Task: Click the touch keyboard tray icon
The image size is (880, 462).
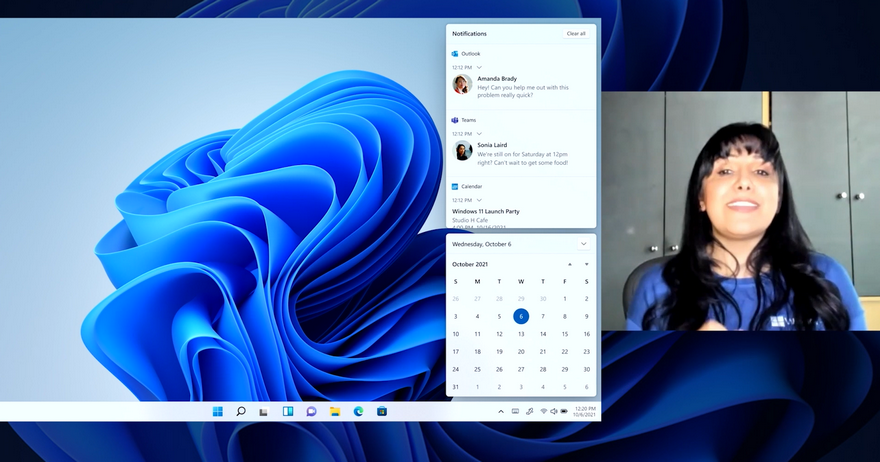Action: coord(515,411)
